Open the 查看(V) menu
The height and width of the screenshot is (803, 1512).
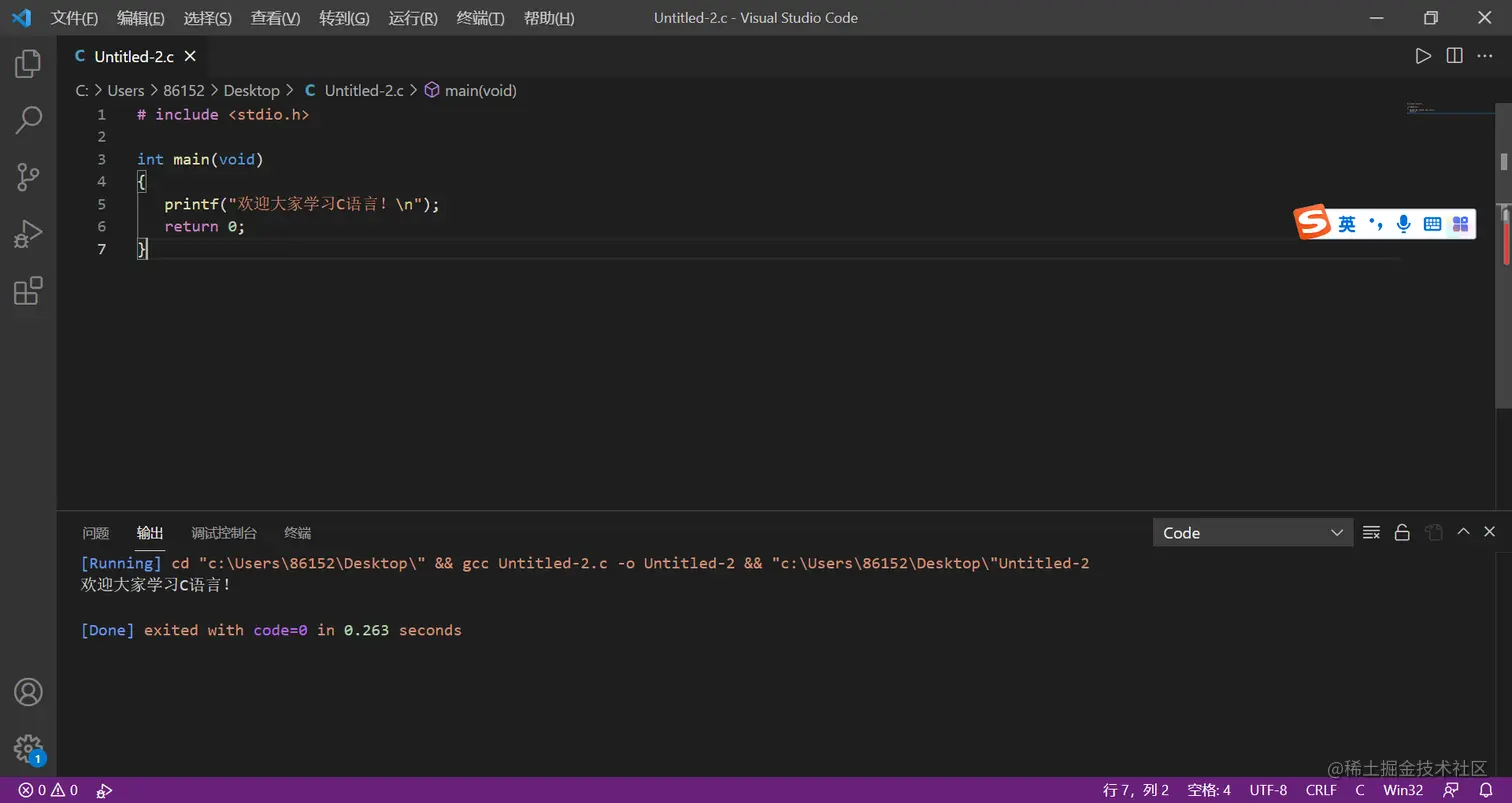(x=275, y=18)
